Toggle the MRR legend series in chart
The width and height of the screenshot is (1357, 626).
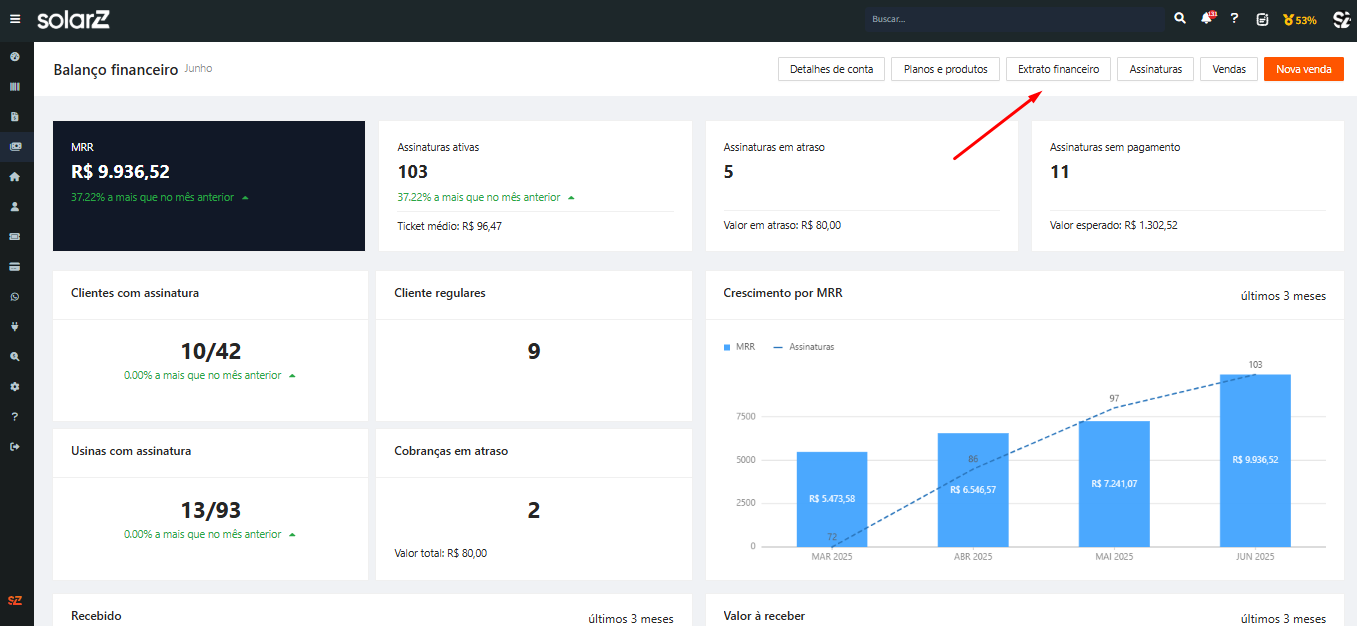(739, 347)
